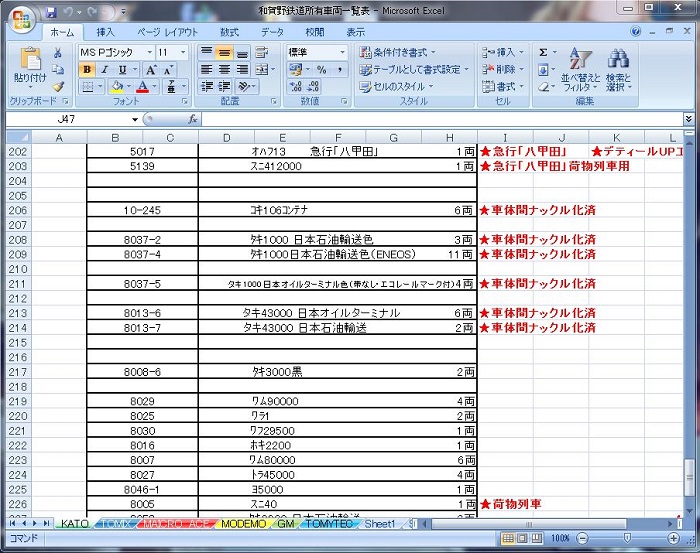700x553 pixels.
Task: Click merge and center cells icon
Action: [262, 69]
